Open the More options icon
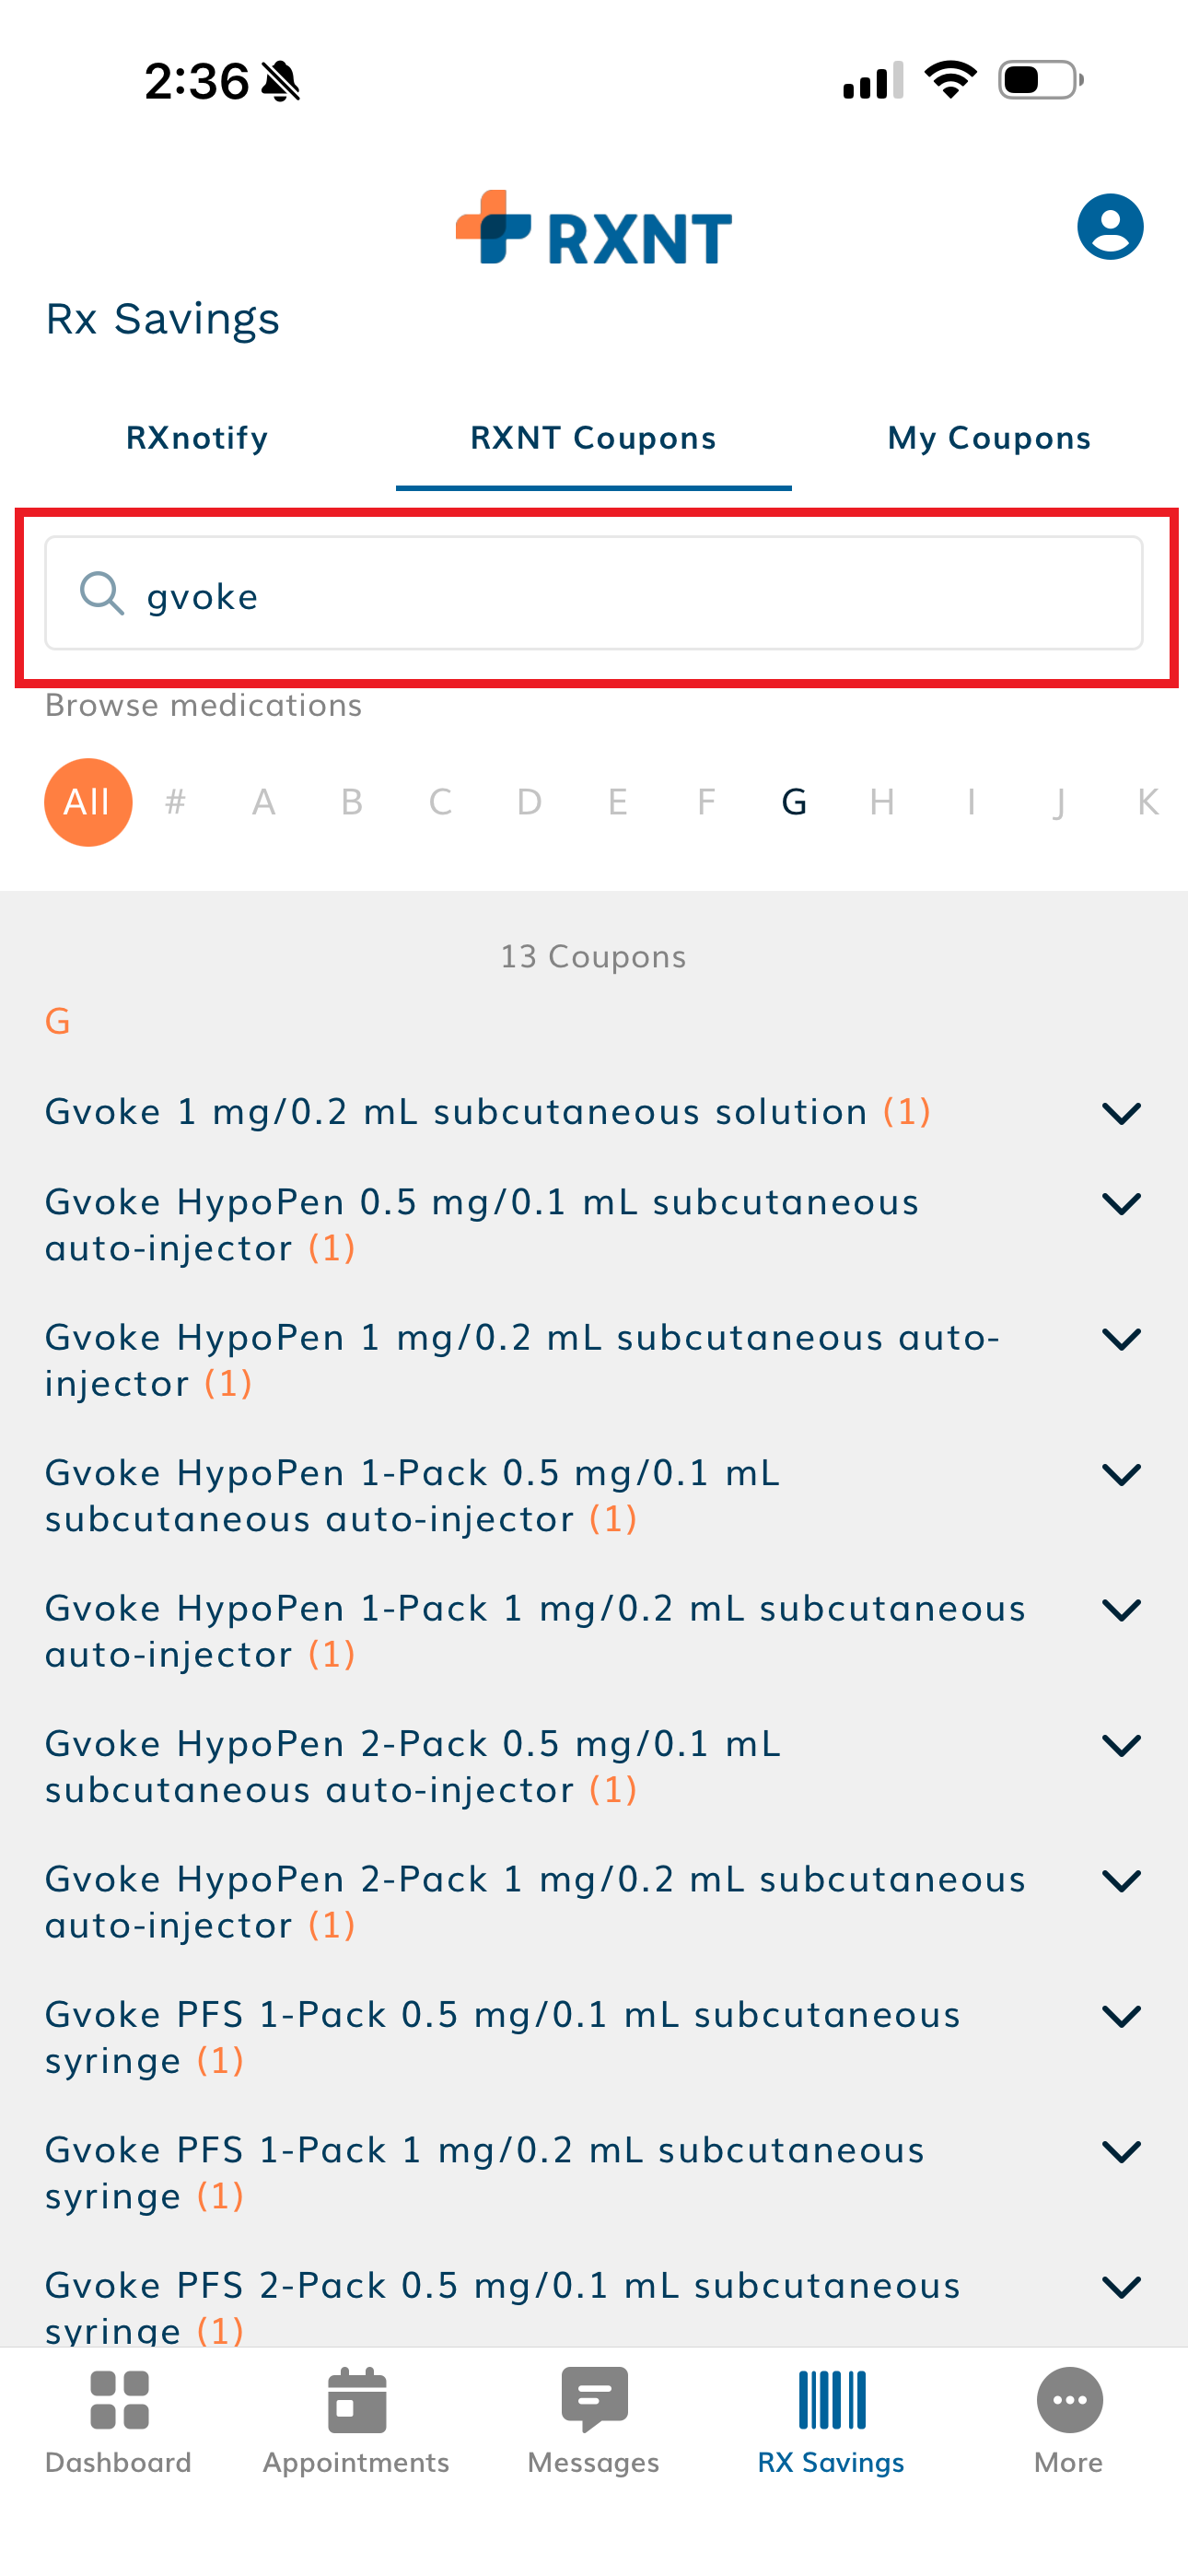Viewport: 1188px width, 2576px height. point(1068,2399)
